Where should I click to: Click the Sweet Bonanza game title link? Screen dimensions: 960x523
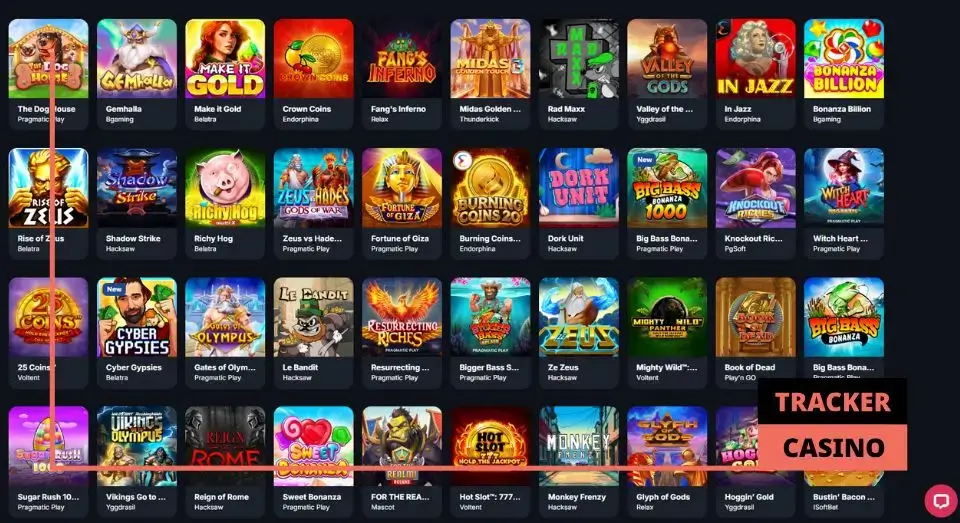(x=312, y=497)
